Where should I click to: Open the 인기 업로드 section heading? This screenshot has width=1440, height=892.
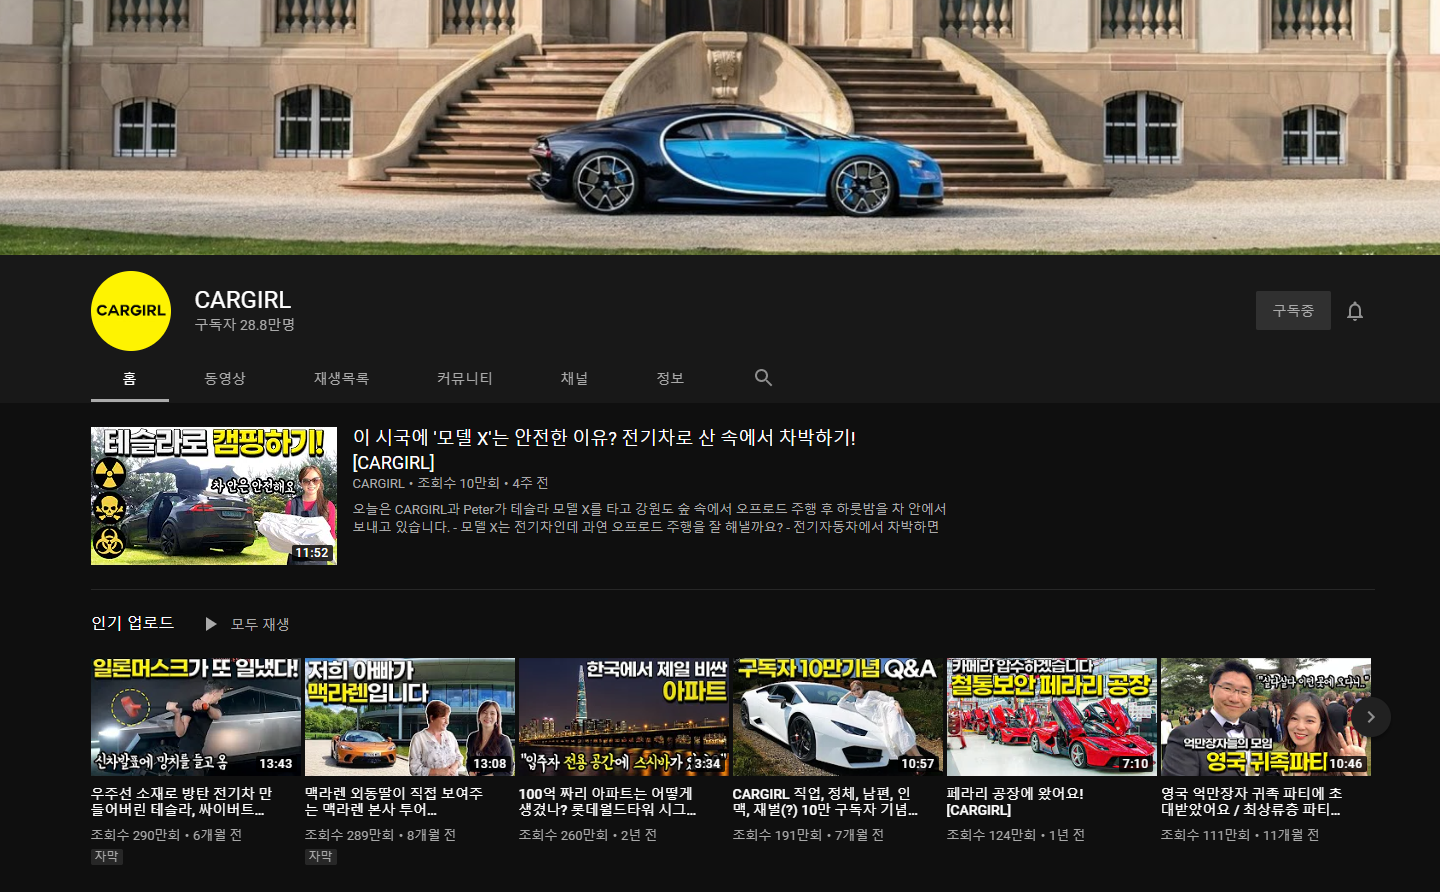point(132,623)
